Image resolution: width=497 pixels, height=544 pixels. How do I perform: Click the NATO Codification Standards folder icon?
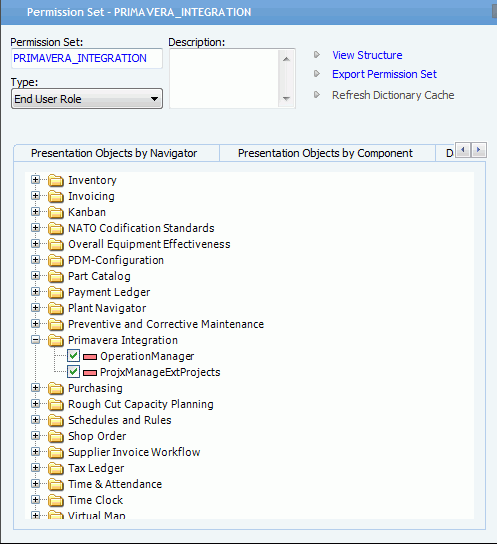[x=56, y=228]
